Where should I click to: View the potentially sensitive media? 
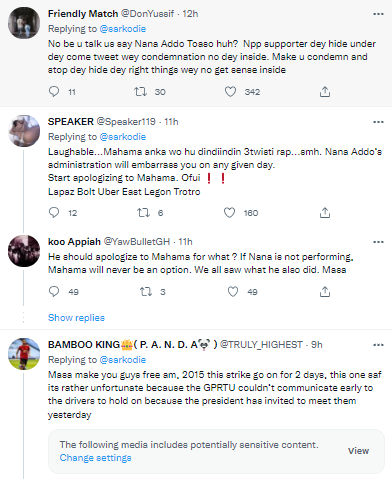(x=358, y=451)
